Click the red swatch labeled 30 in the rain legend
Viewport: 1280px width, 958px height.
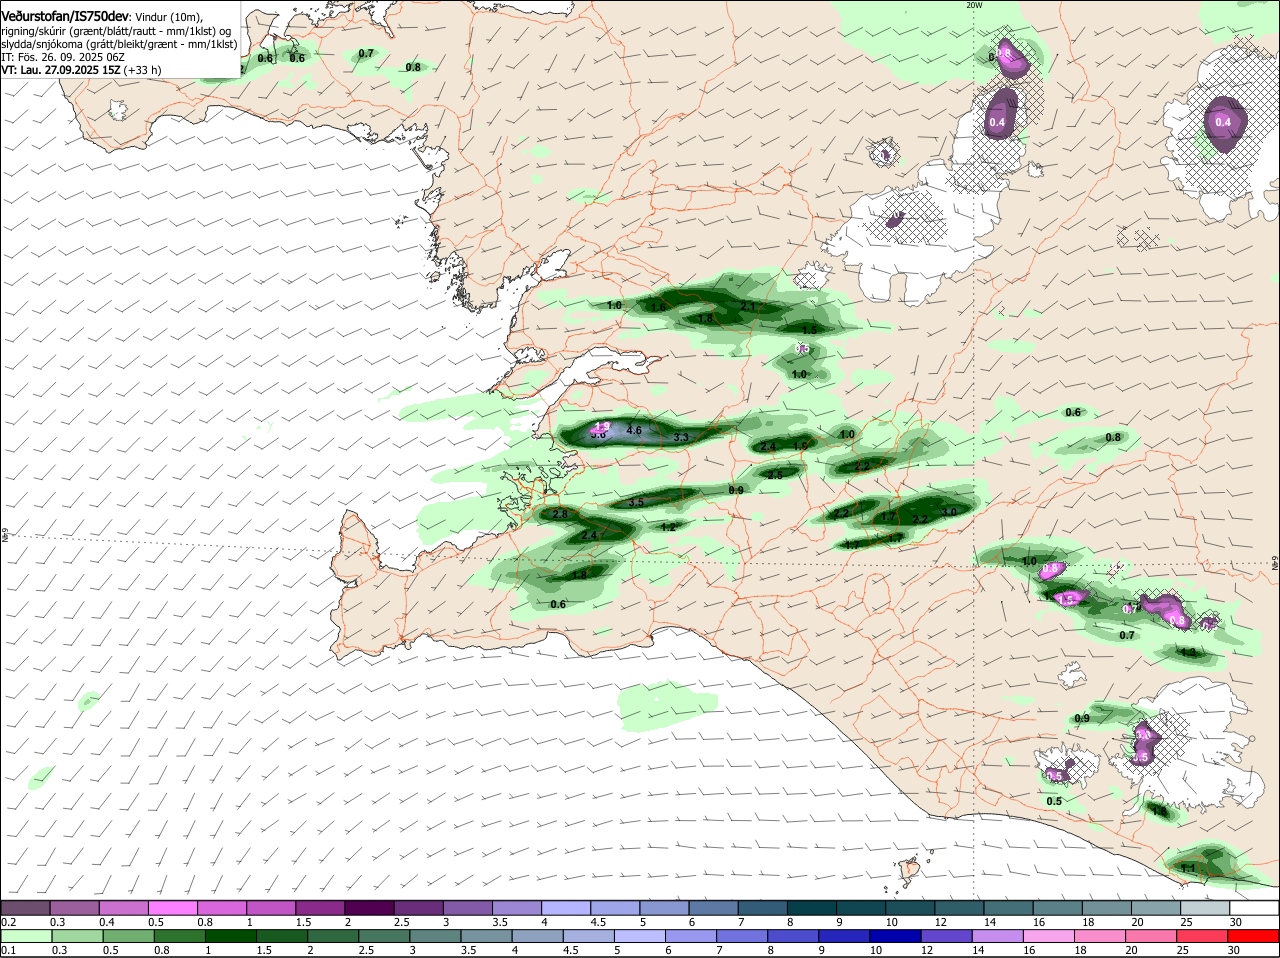point(1253,935)
